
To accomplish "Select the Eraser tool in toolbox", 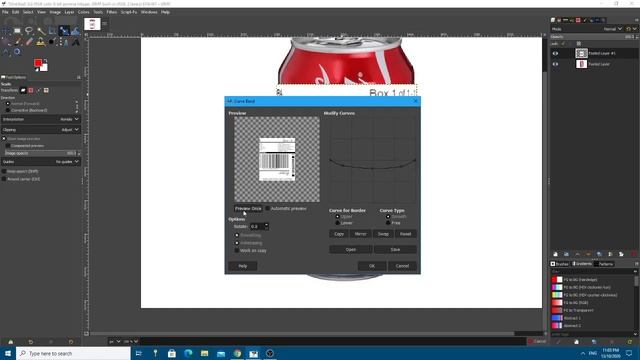I will (x=29, y=42).
